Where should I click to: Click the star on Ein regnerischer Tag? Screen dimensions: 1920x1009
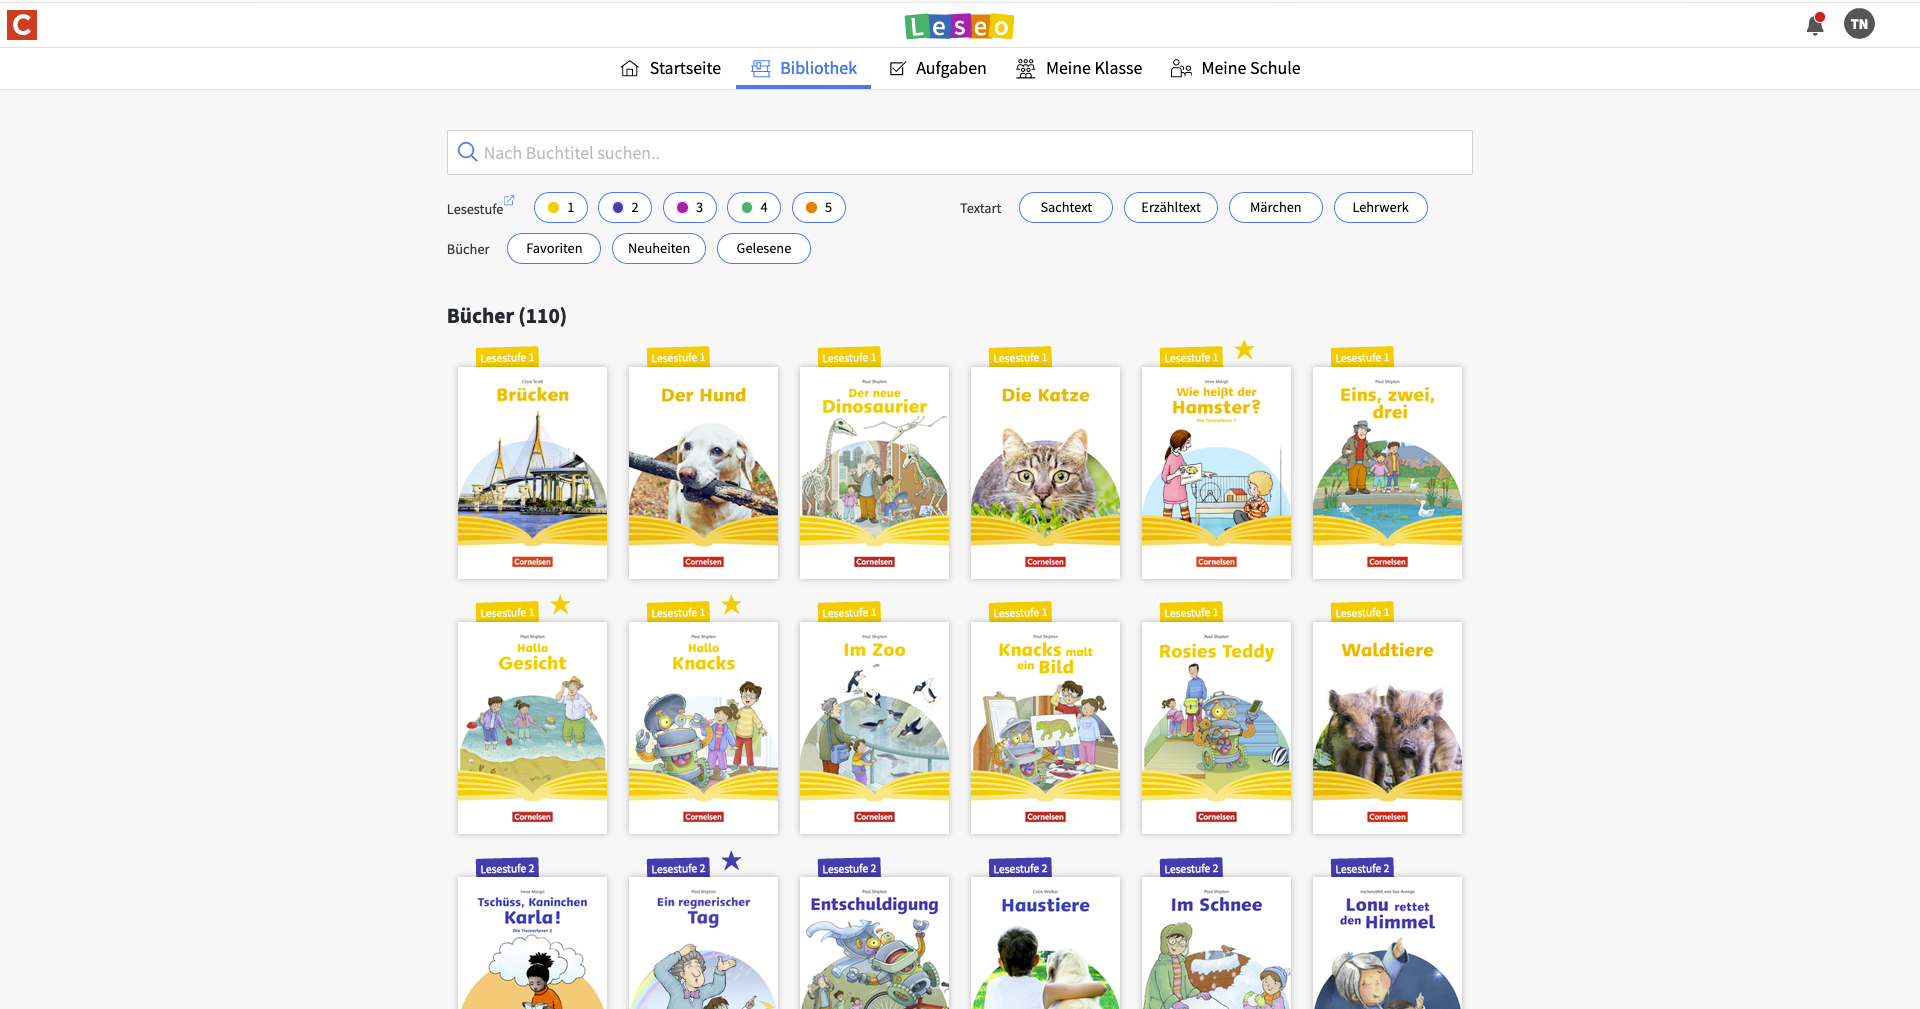(731, 860)
